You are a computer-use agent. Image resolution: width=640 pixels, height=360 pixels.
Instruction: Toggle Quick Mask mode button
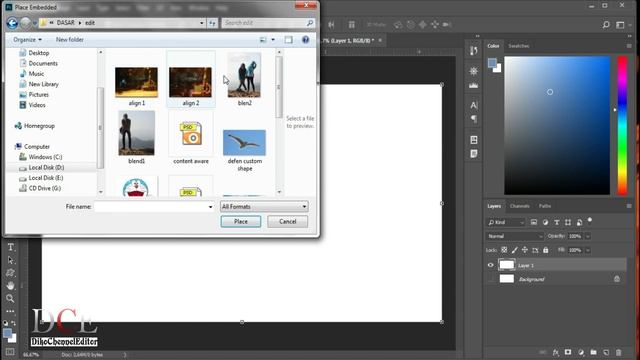10,352
